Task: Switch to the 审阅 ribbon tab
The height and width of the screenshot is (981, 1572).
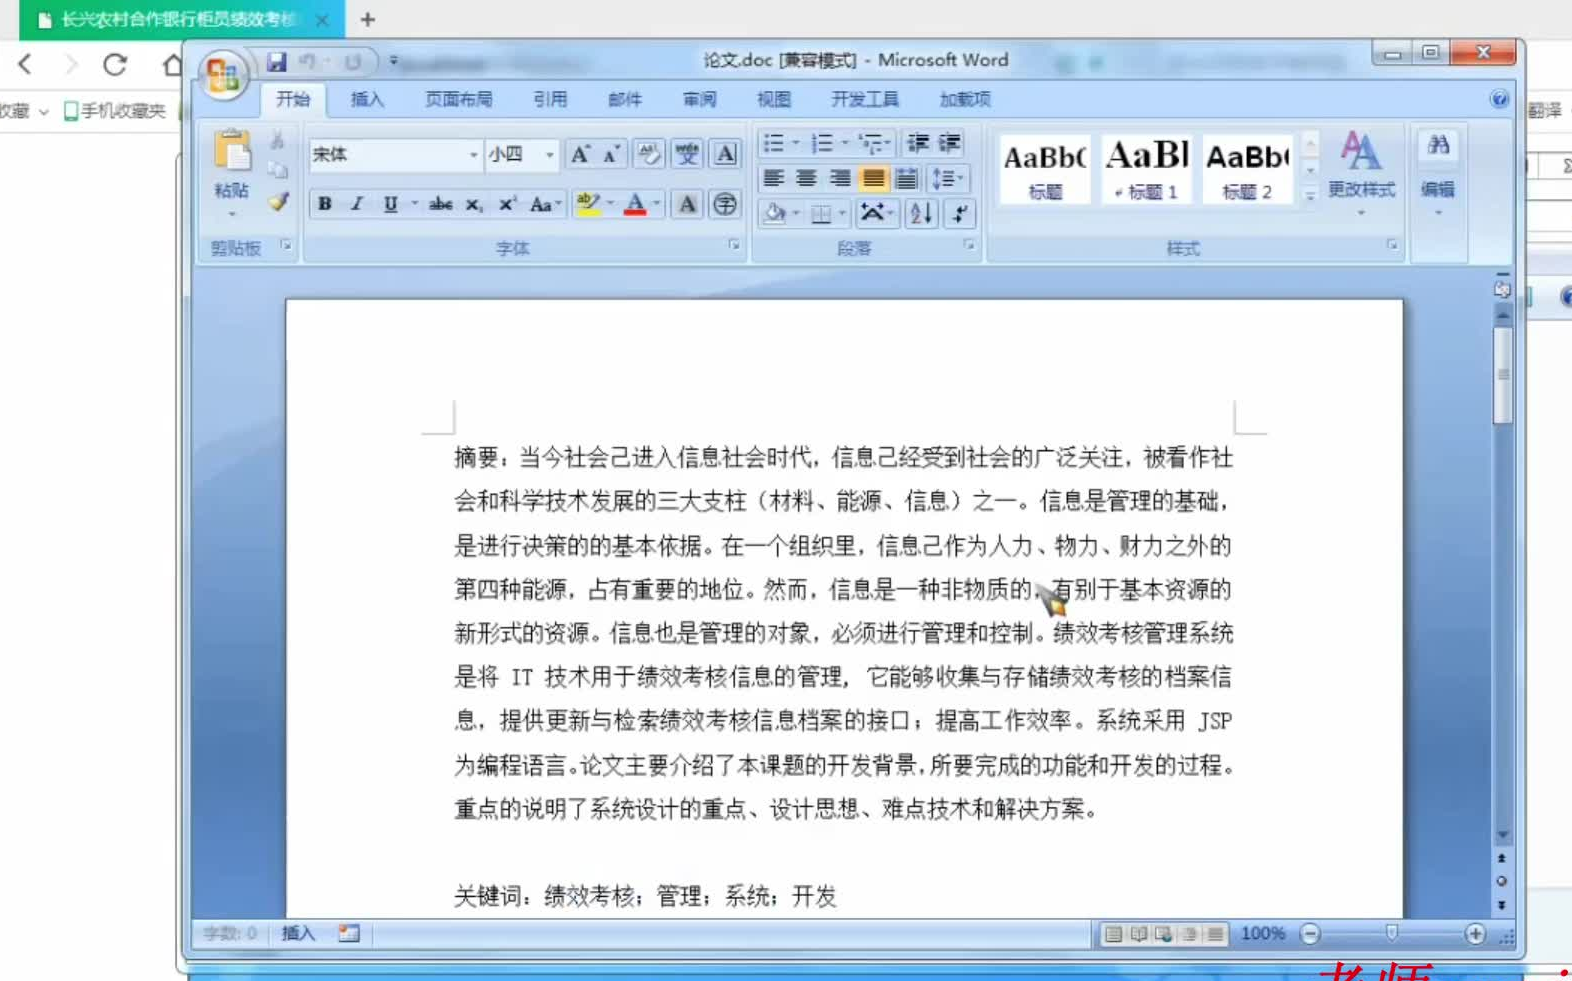Action: click(x=699, y=99)
